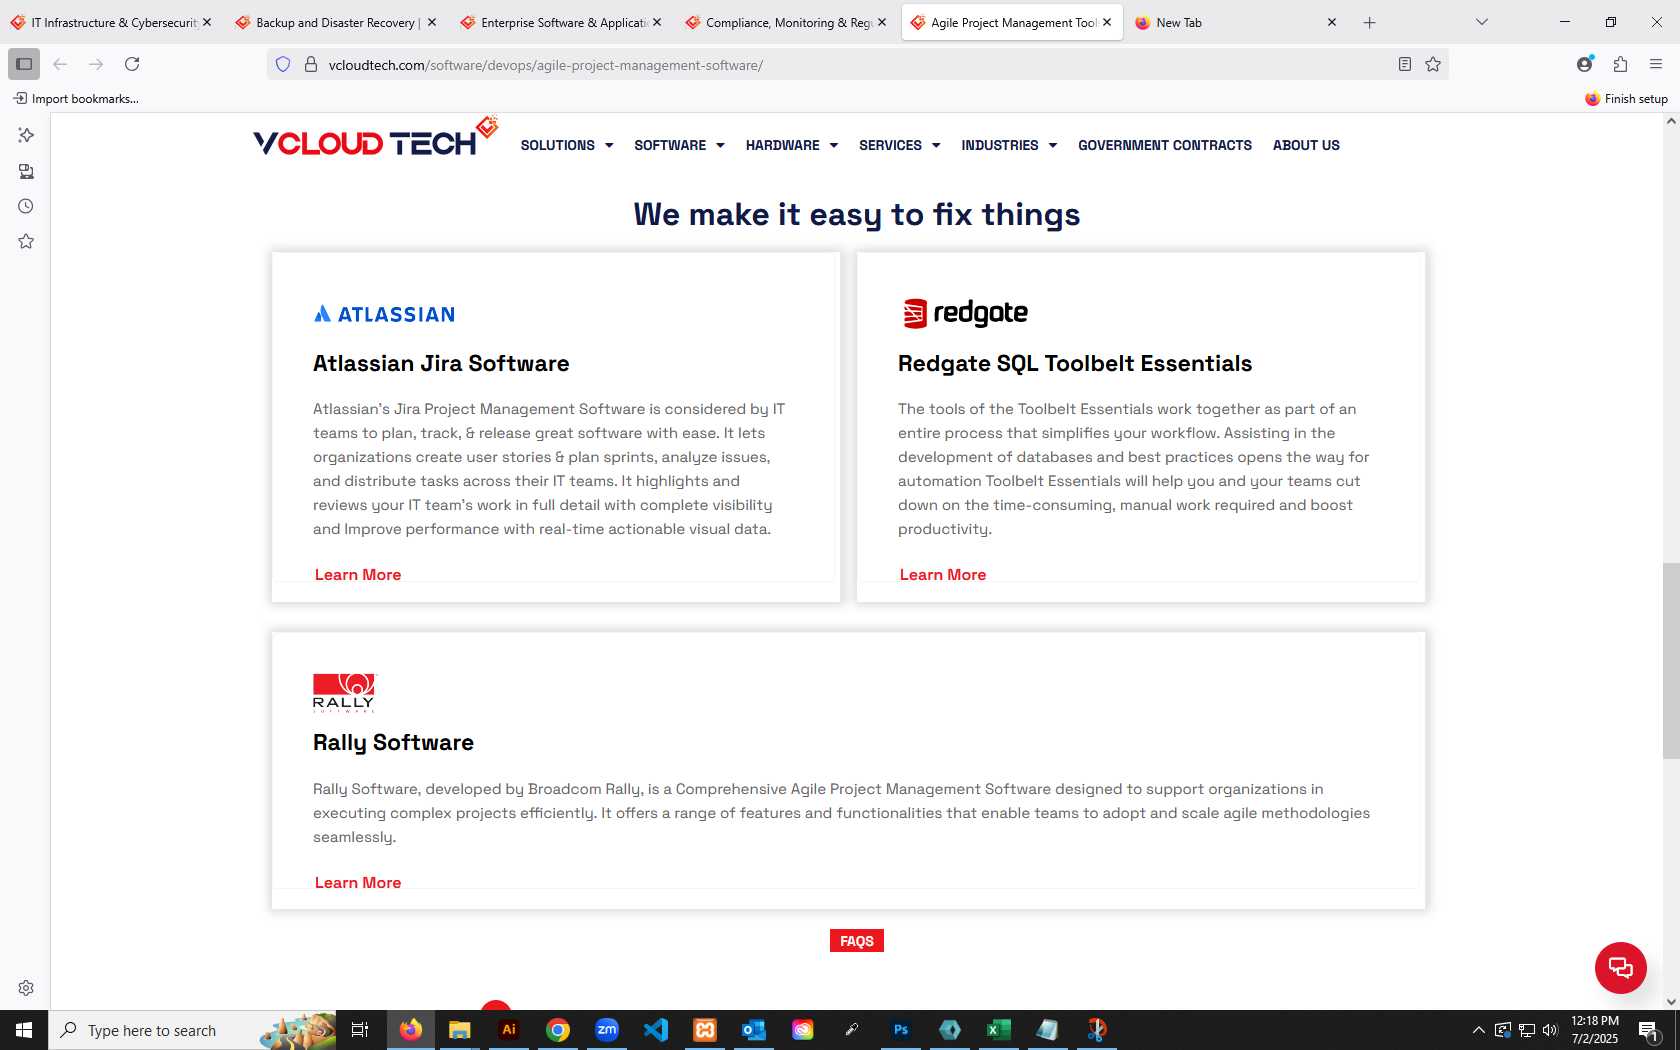Open the notification center icon
Image resolution: width=1680 pixels, height=1050 pixels.
pos(1650,1030)
